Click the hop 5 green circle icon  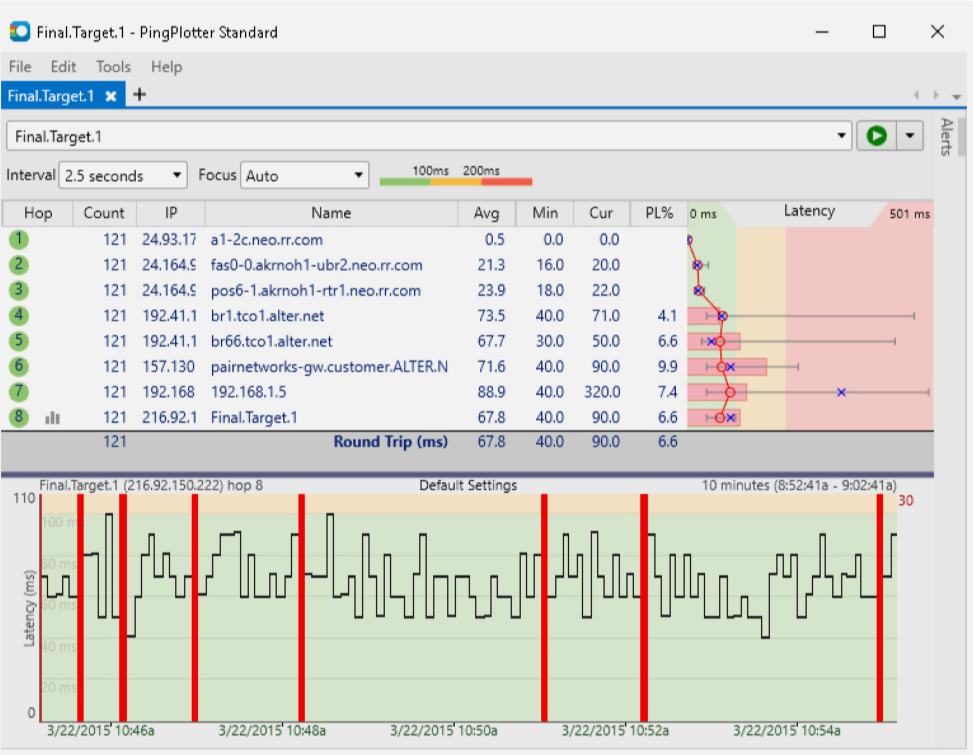(x=19, y=341)
